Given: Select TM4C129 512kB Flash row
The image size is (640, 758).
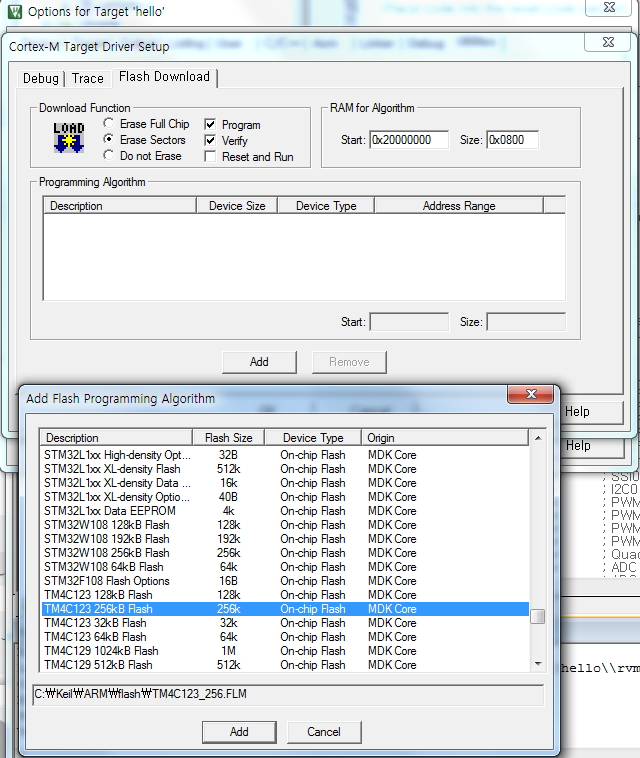Looking at the screenshot, I should tap(285, 665).
